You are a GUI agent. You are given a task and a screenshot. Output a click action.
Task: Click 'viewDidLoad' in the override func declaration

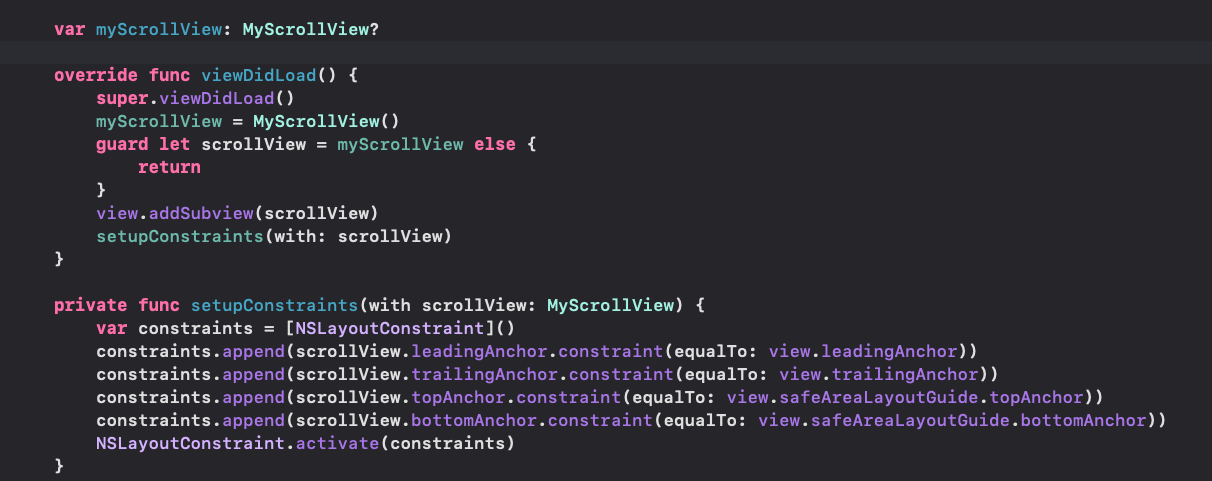coord(260,76)
